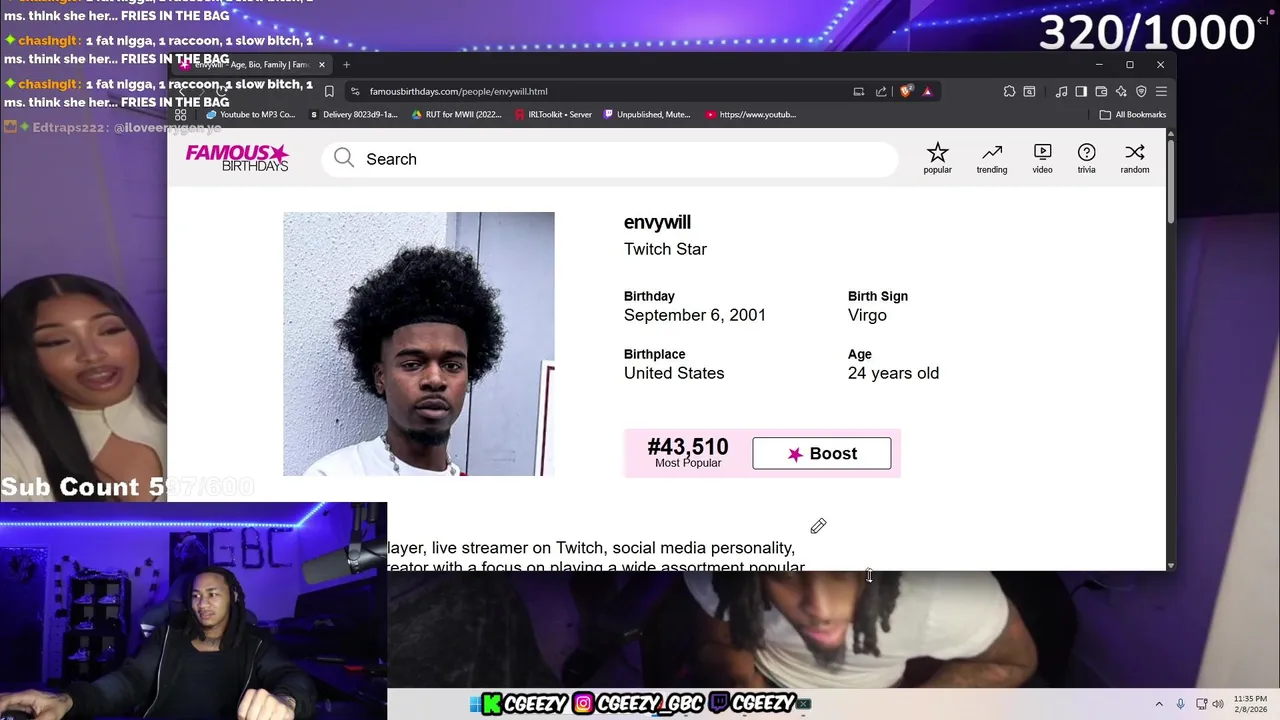Viewport: 1280px width, 720px height.
Task: Click the pencil edit icon
Action: tap(818, 526)
